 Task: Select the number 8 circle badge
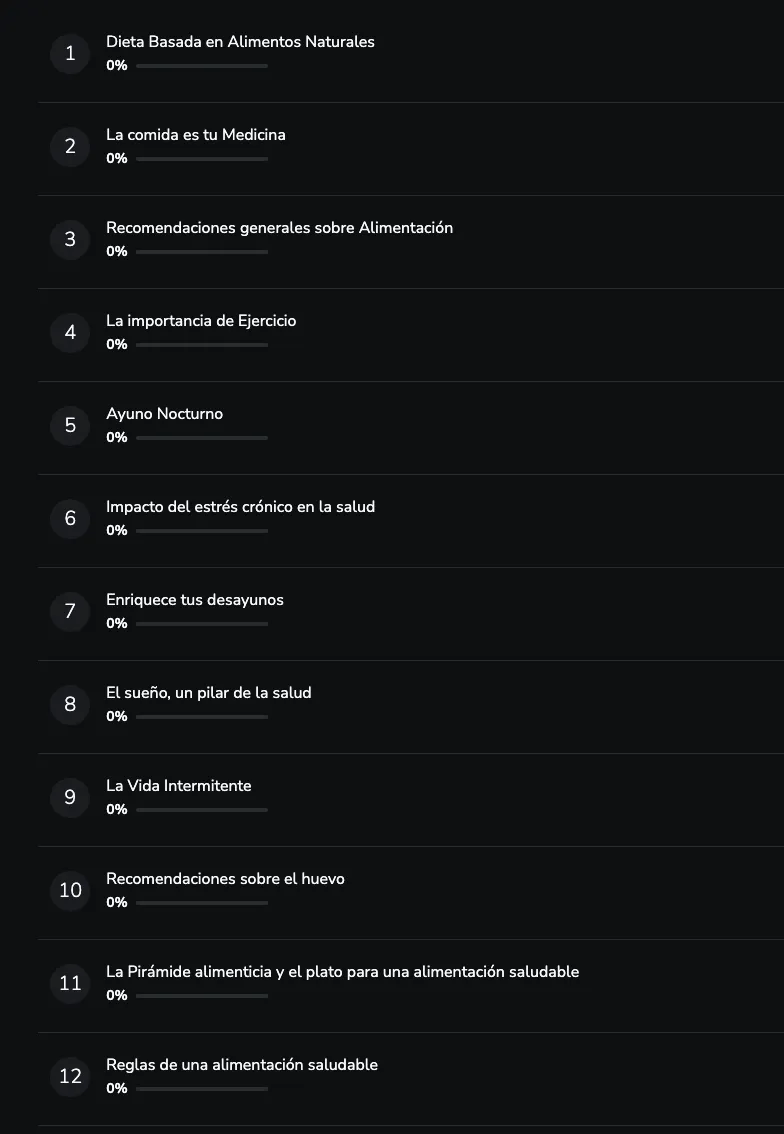pos(70,704)
